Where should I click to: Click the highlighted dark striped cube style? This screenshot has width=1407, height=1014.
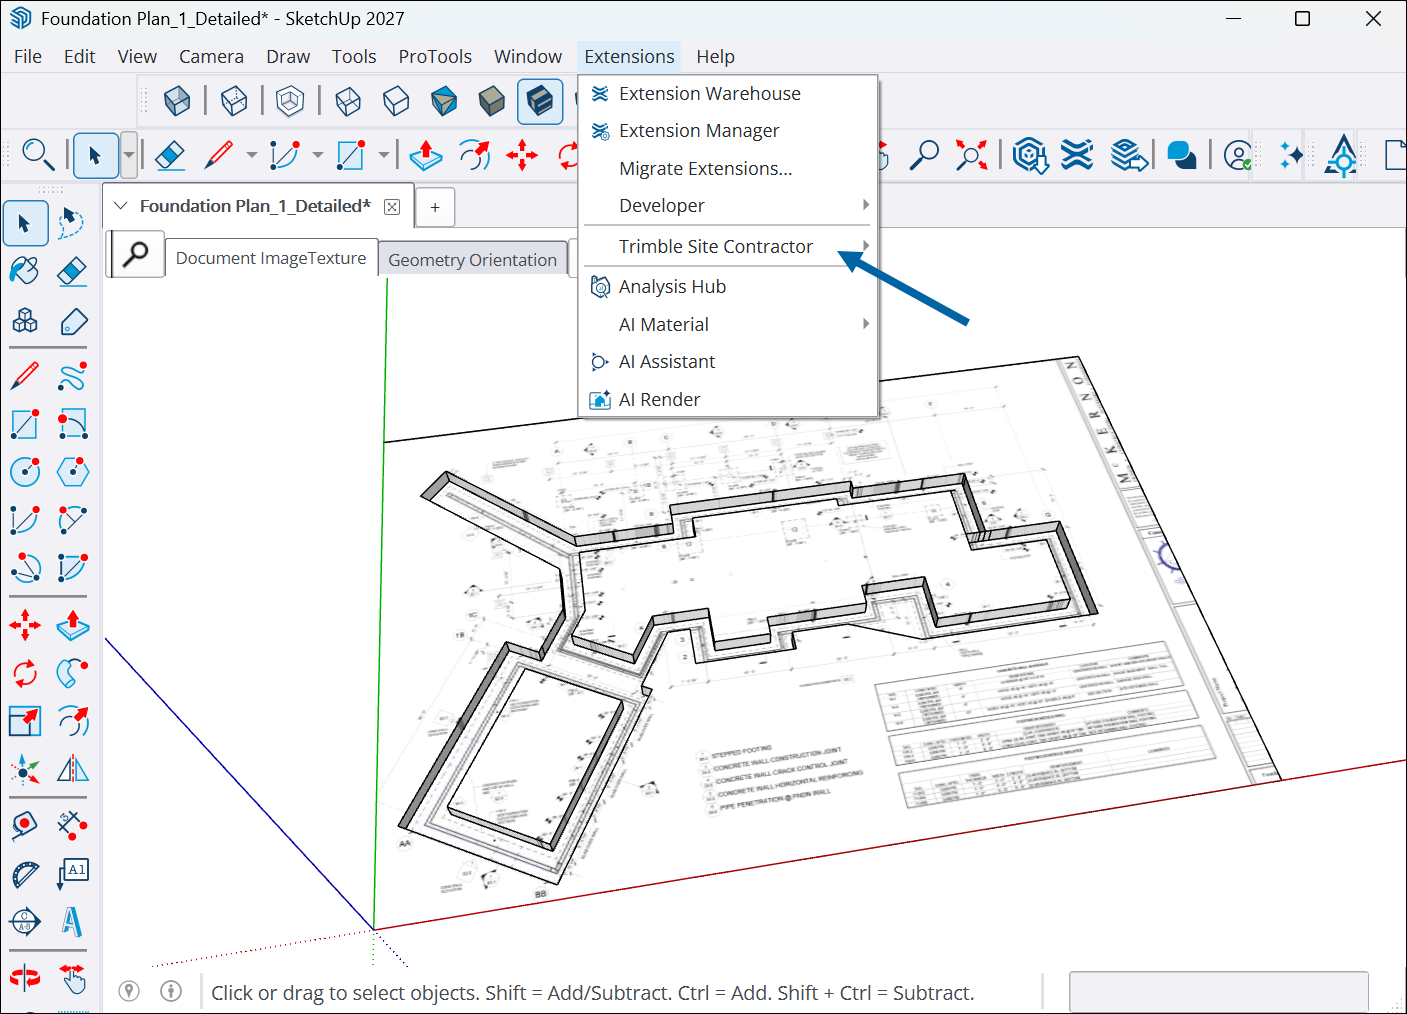540,101
